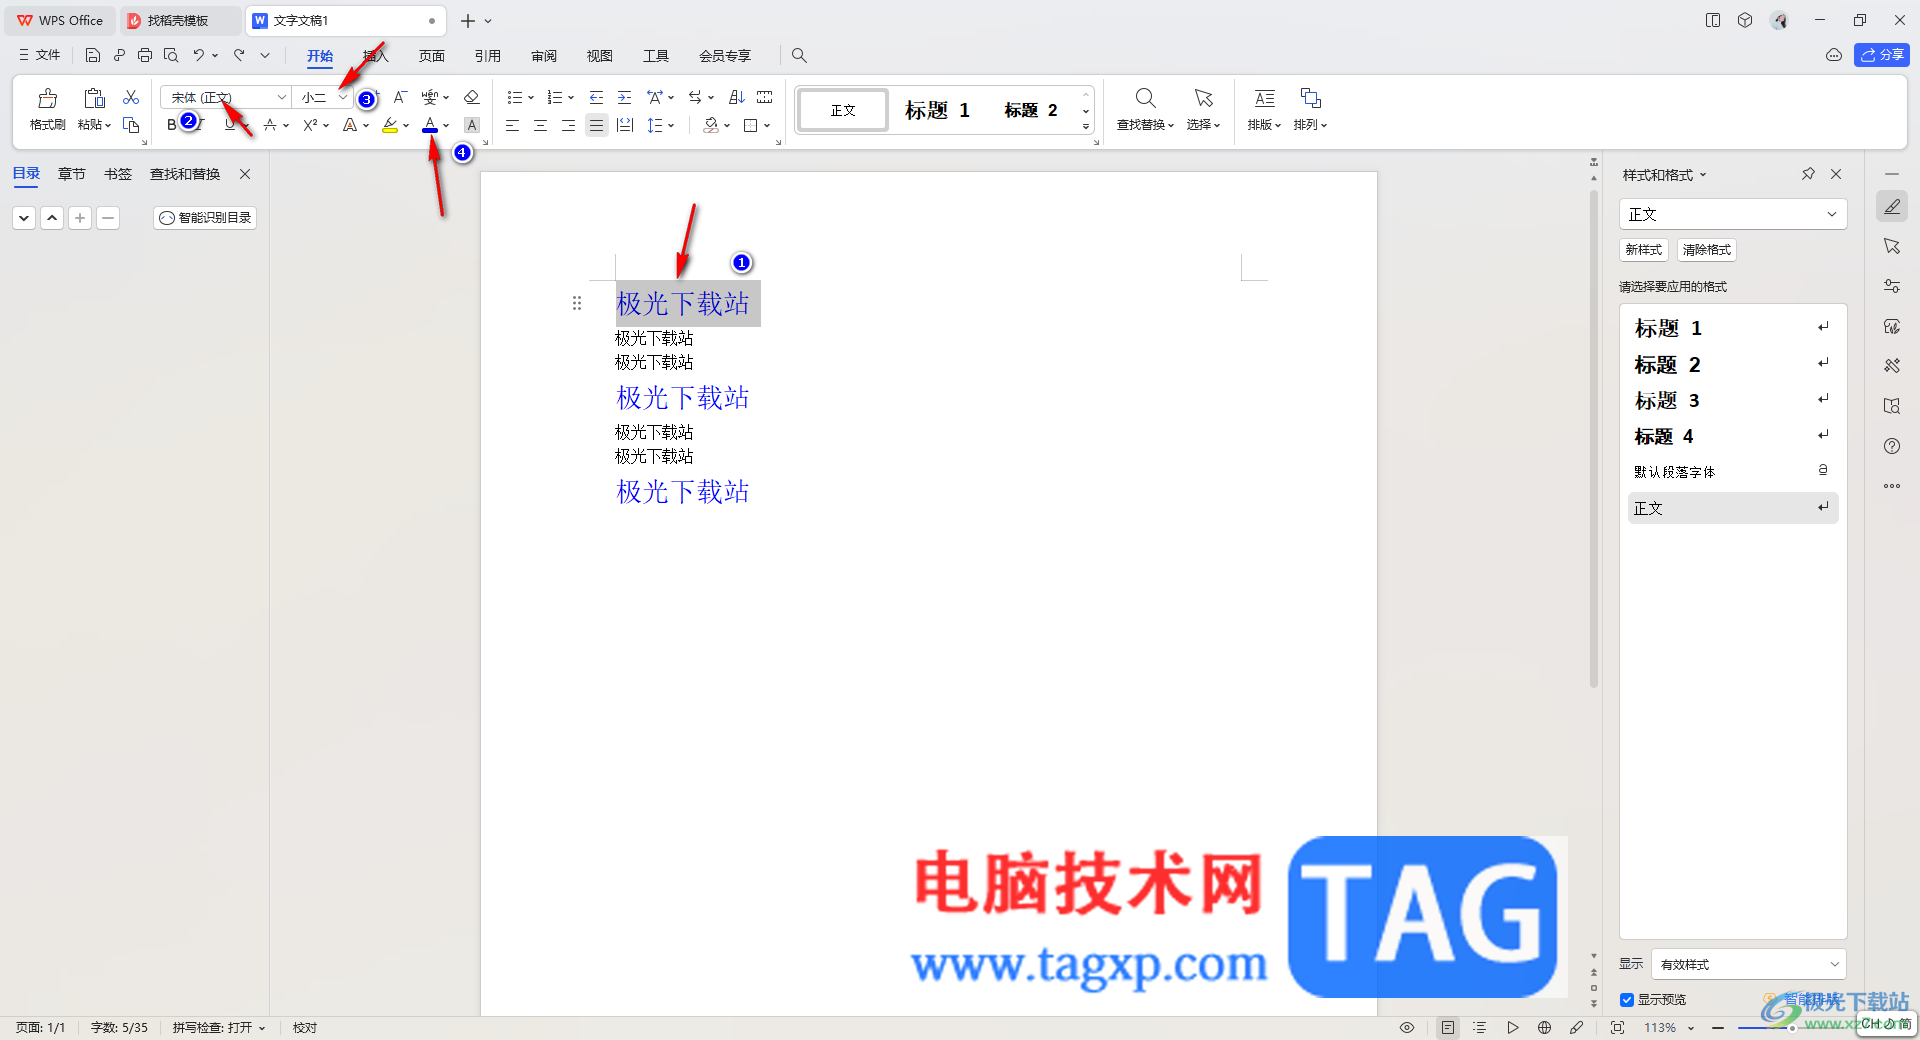This screenshot has height=1040, width=1920.
Task: Click Smart Identify TOC button
Action: [205, 218]
